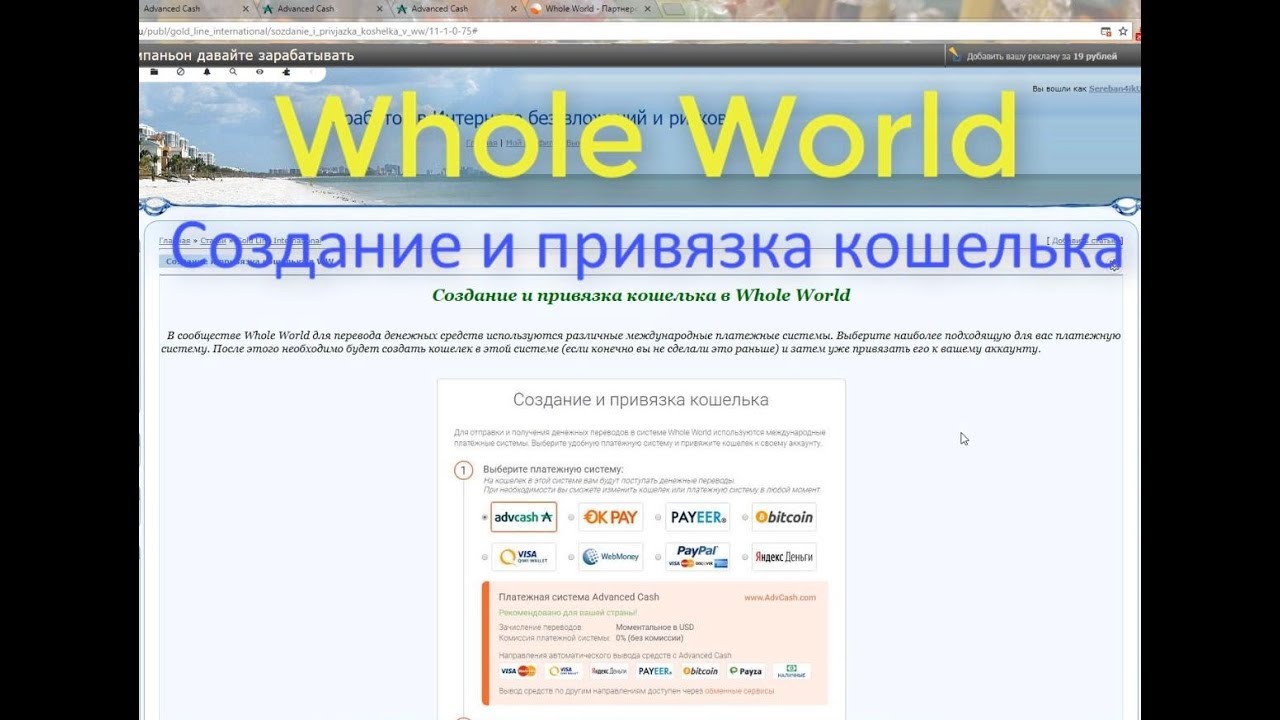1280x720 pixels.
Task: Click the OKPAY payment system logo
Action: click(610, 517)
